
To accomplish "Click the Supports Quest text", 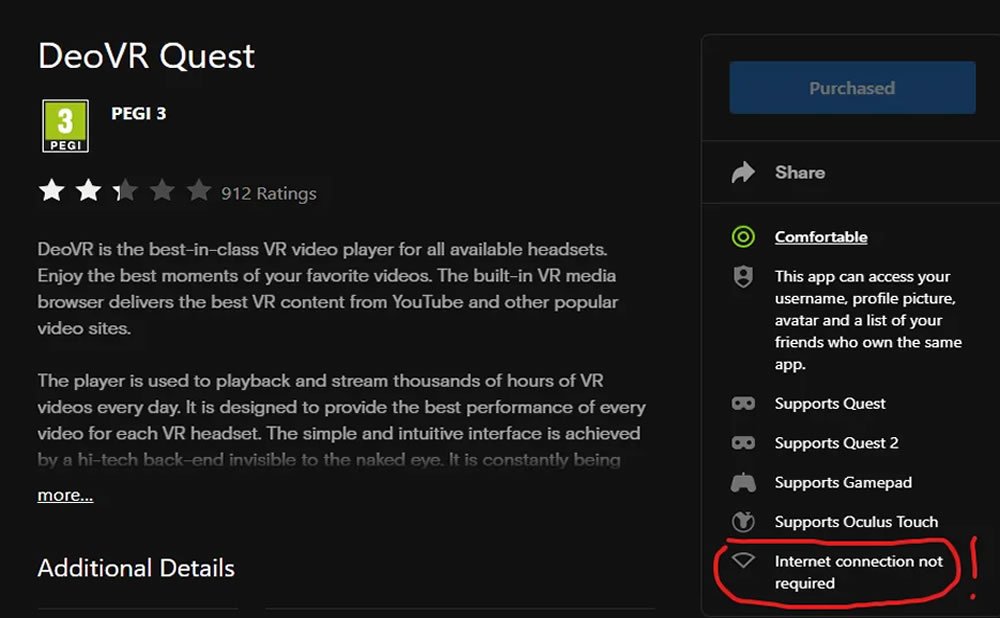I will (830, 404).
